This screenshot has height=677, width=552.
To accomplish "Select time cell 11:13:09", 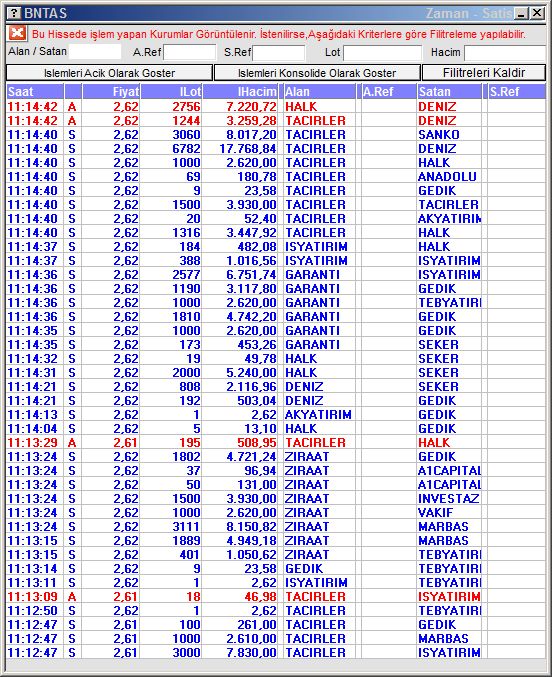I will click(35, 596).
